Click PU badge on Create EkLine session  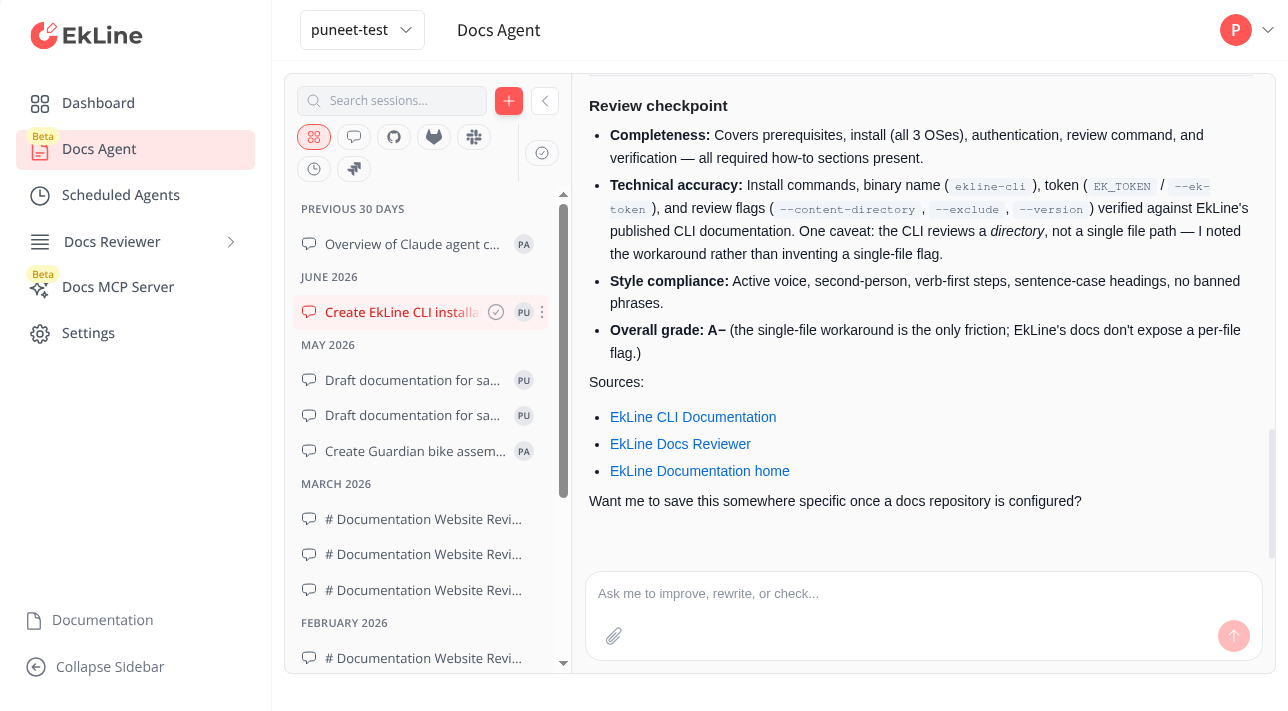pyautogui.click(x=524, y=312)
